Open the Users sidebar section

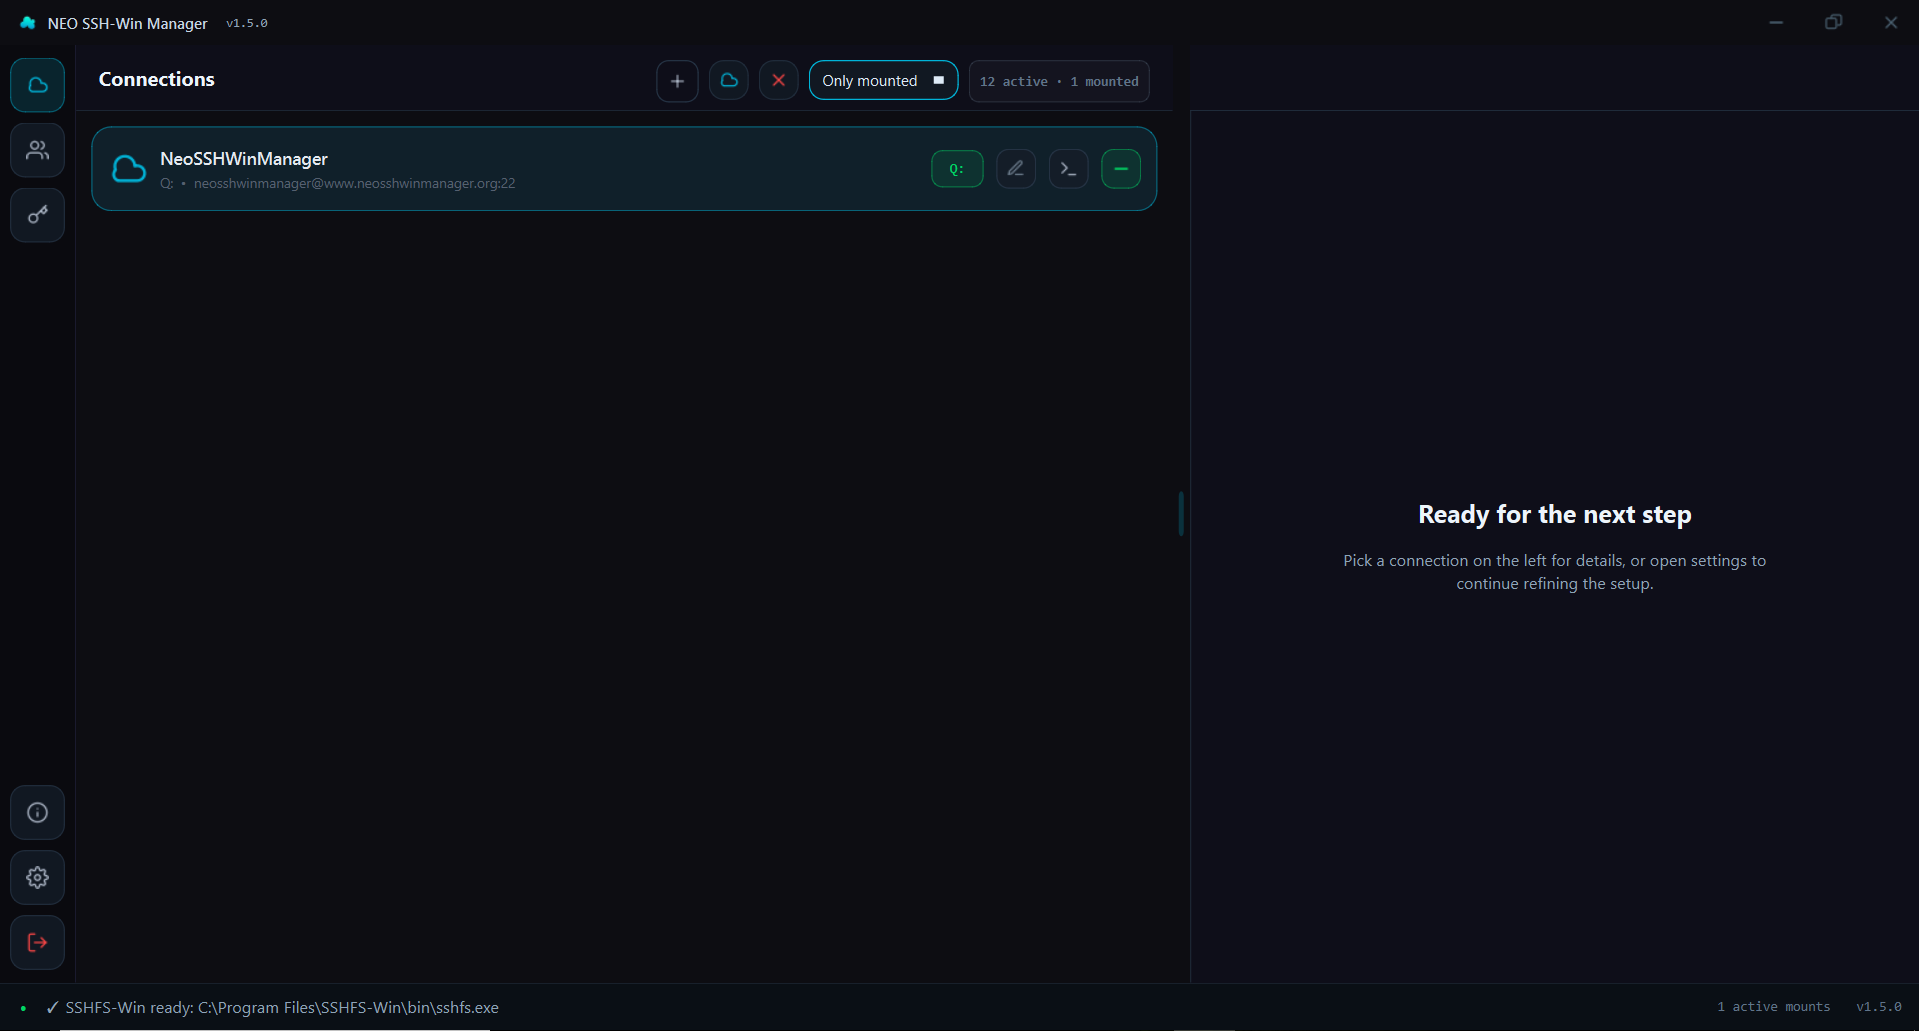(38, 150)
